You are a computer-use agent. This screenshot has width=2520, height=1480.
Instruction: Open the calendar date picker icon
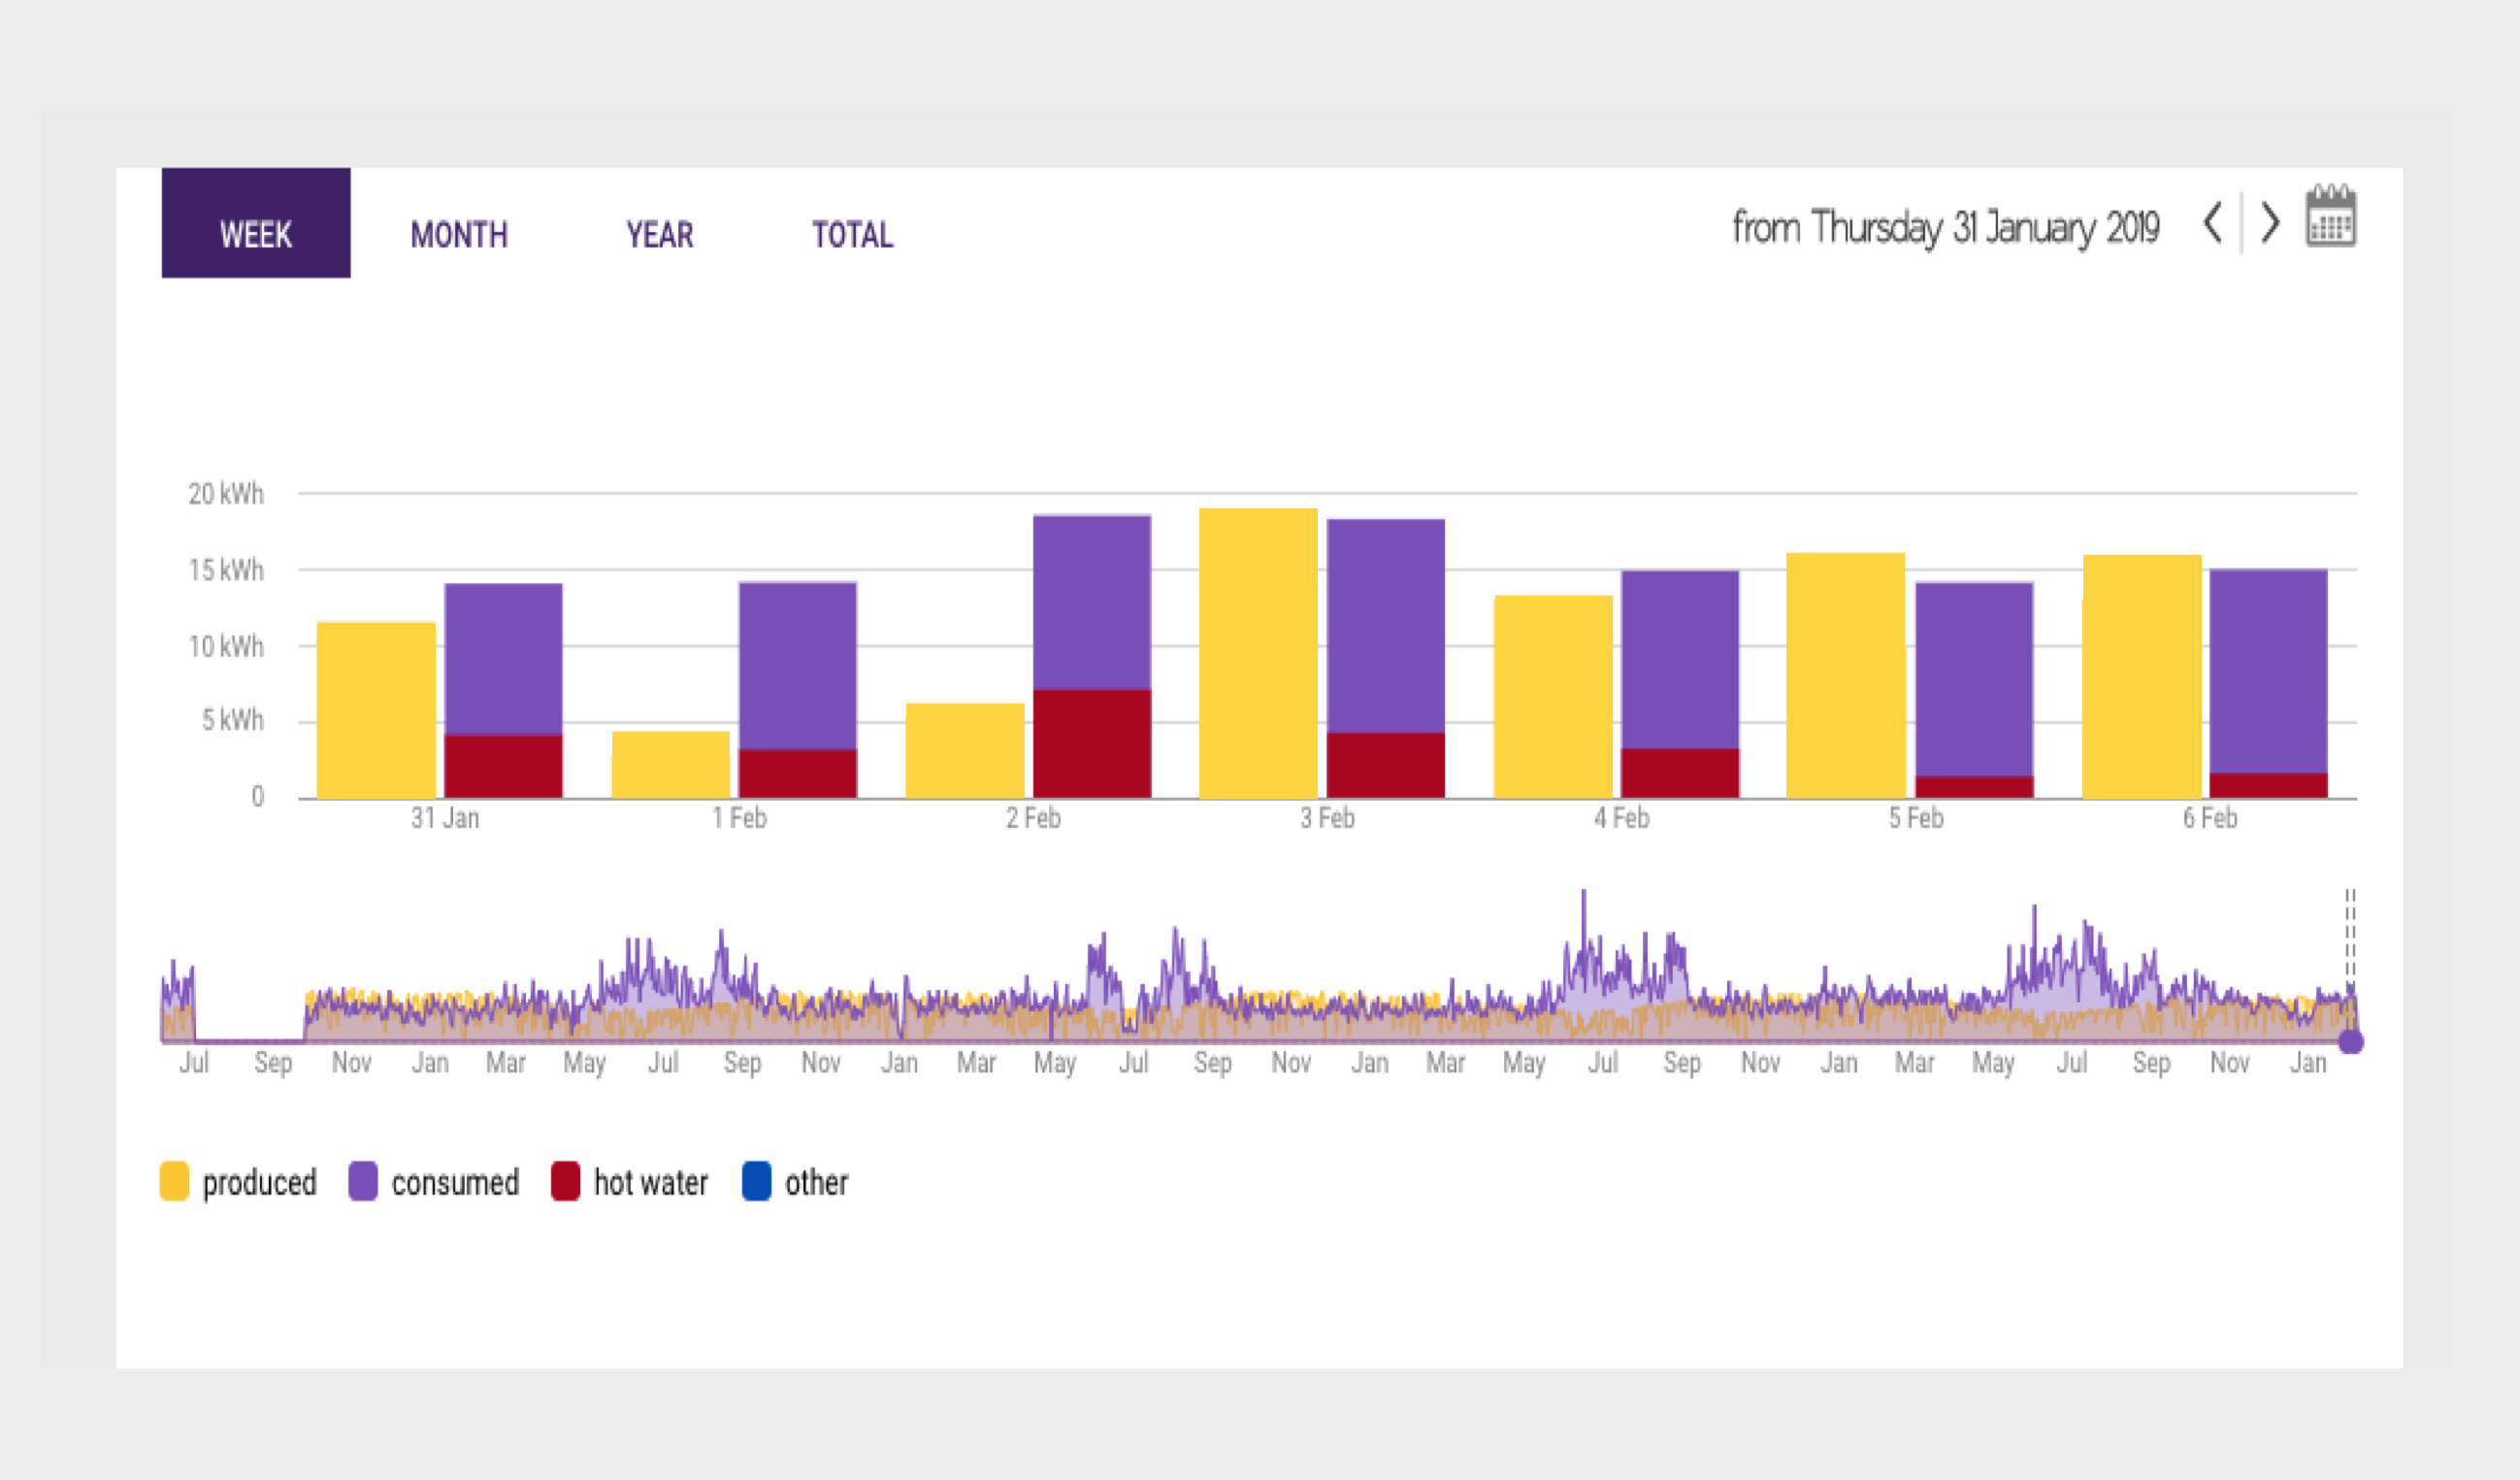point(2330,215)
